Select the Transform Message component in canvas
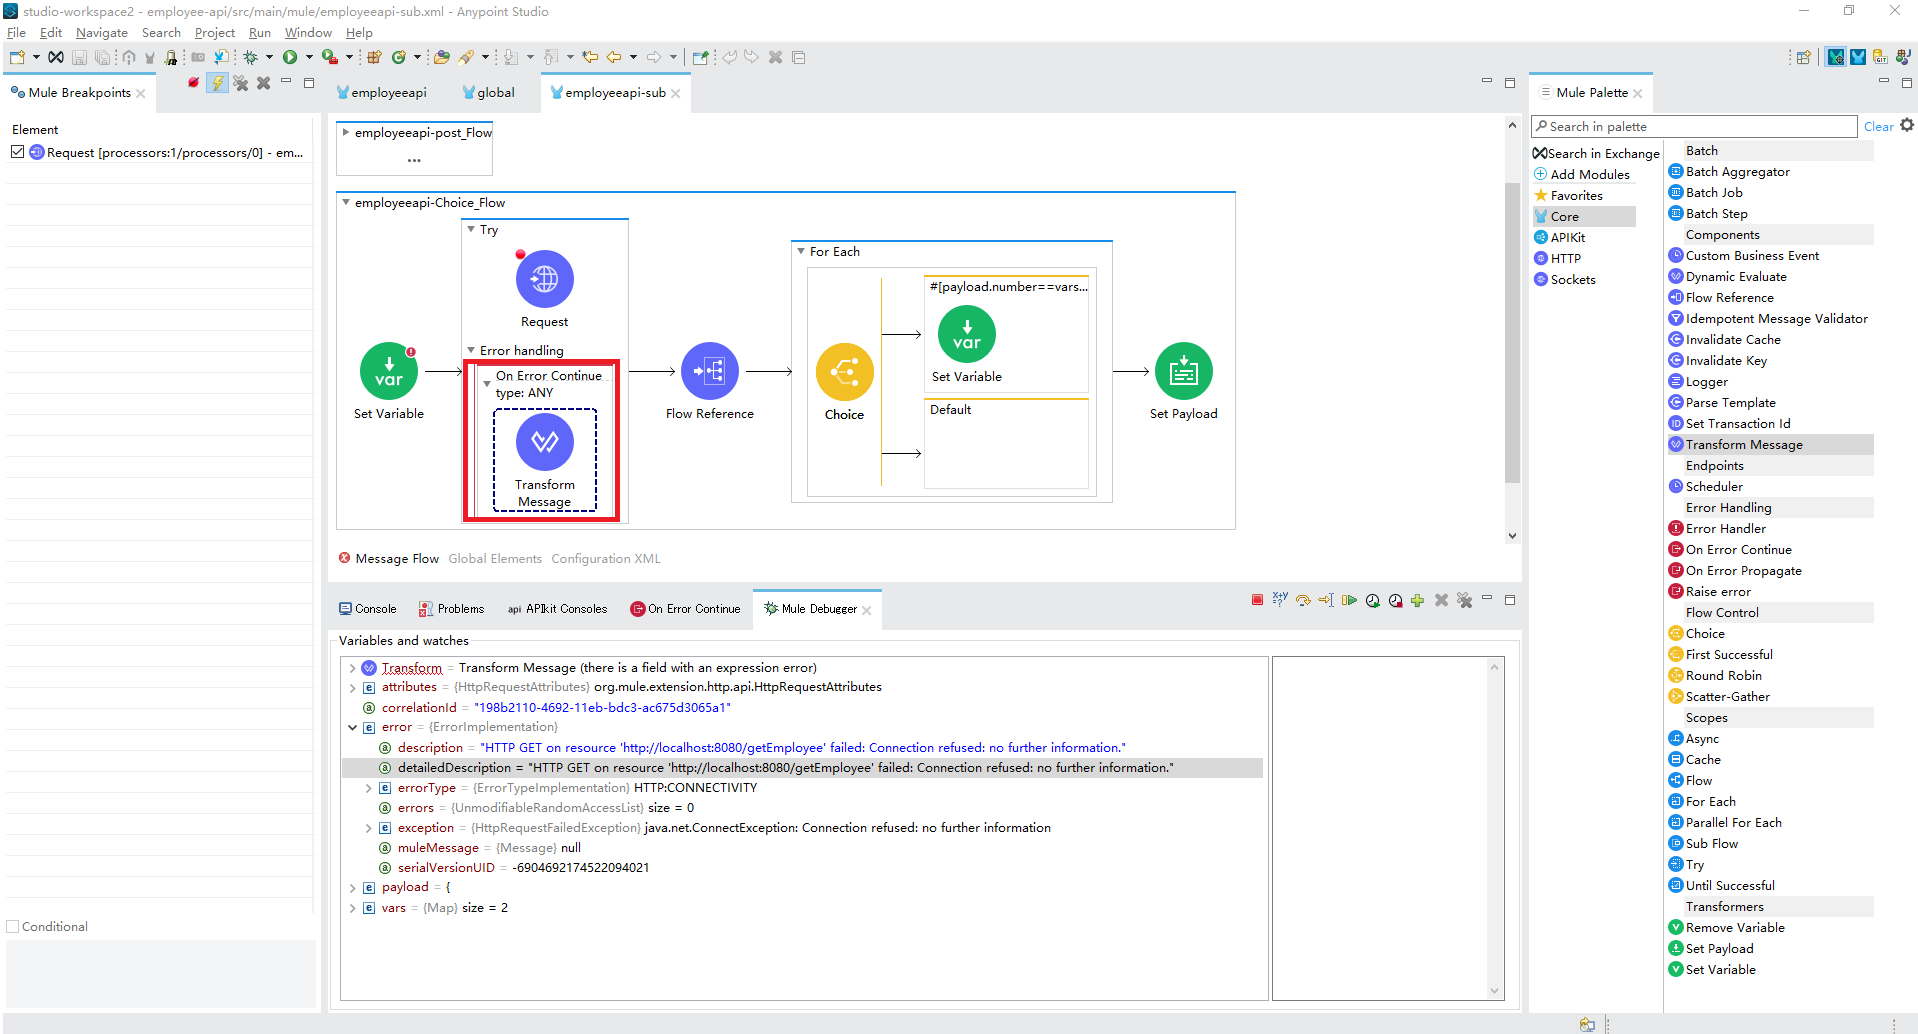1918x1034 pixels. [544, 442]
